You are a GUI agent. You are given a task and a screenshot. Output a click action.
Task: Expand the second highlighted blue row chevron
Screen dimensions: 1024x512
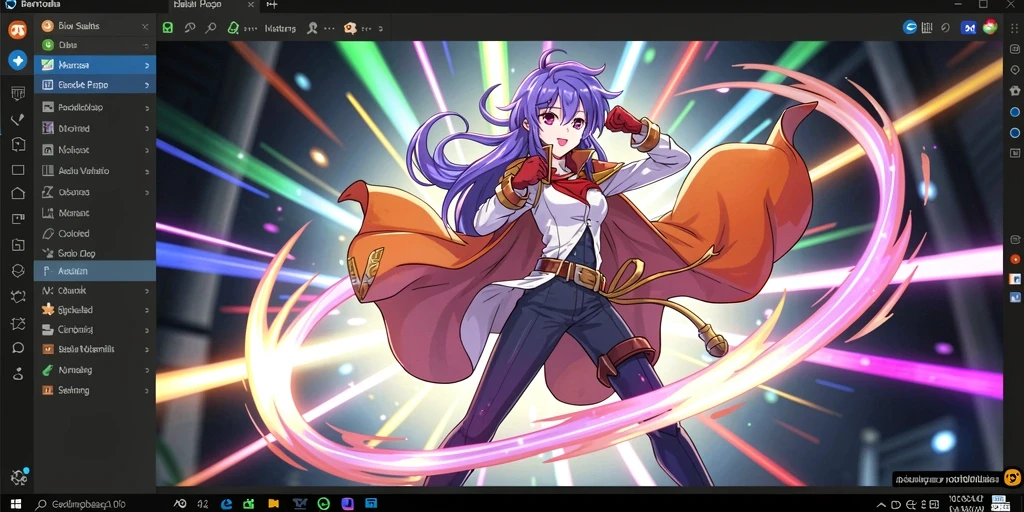(146, 85)
